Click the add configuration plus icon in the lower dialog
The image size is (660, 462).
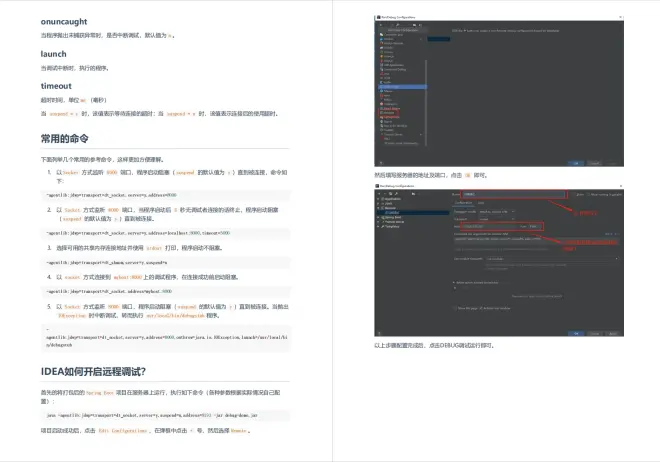coord(378,193)
